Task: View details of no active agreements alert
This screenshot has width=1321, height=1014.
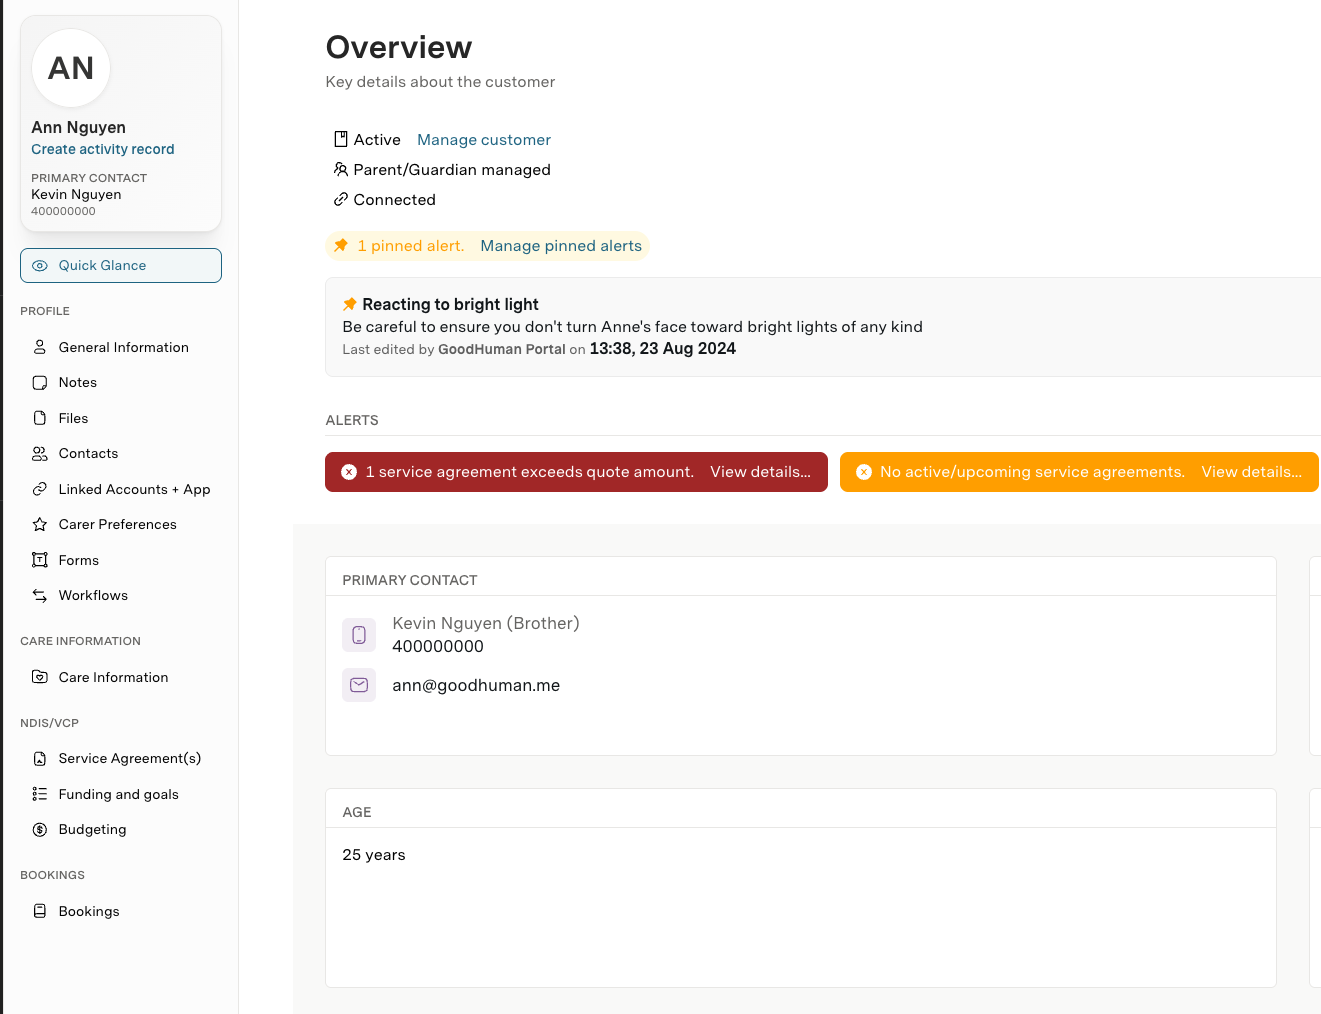Action: (x=1251, y=472)
